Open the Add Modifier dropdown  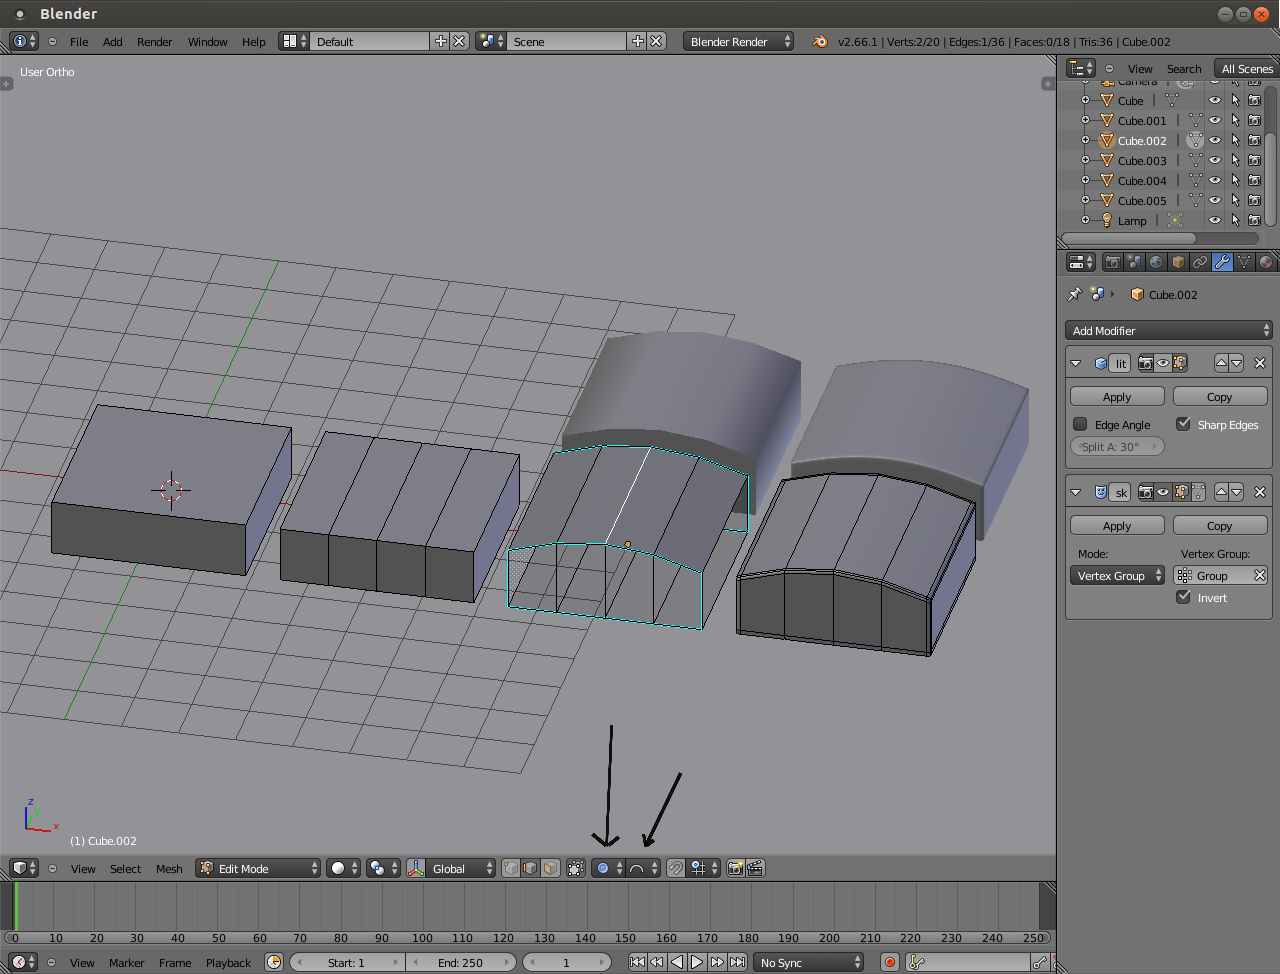coord(1169,330)
